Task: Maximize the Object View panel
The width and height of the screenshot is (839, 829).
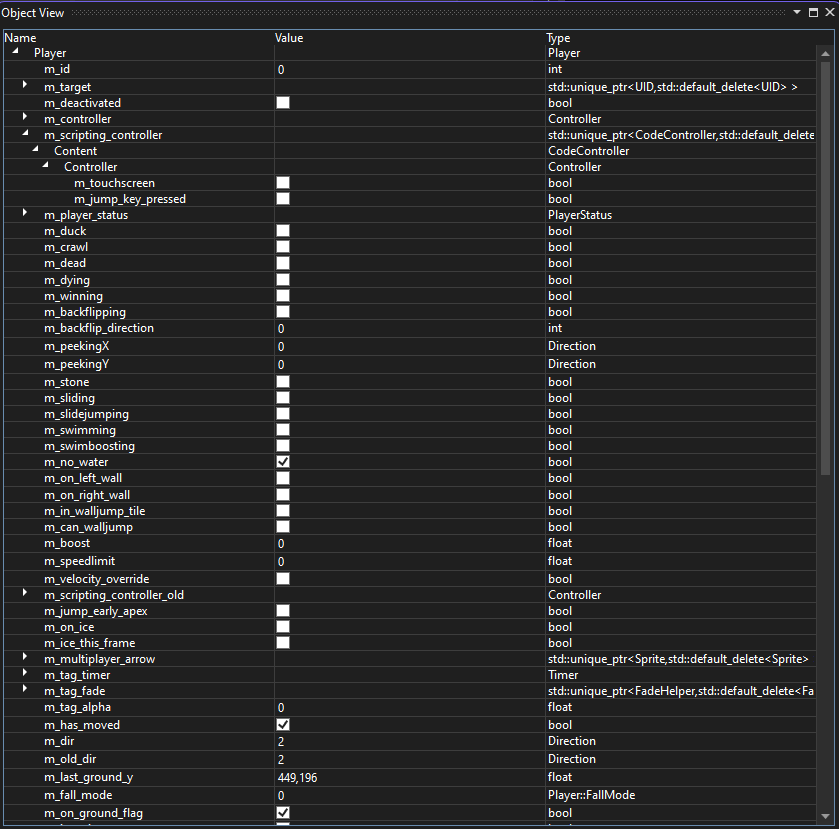Action: point(812,13)
